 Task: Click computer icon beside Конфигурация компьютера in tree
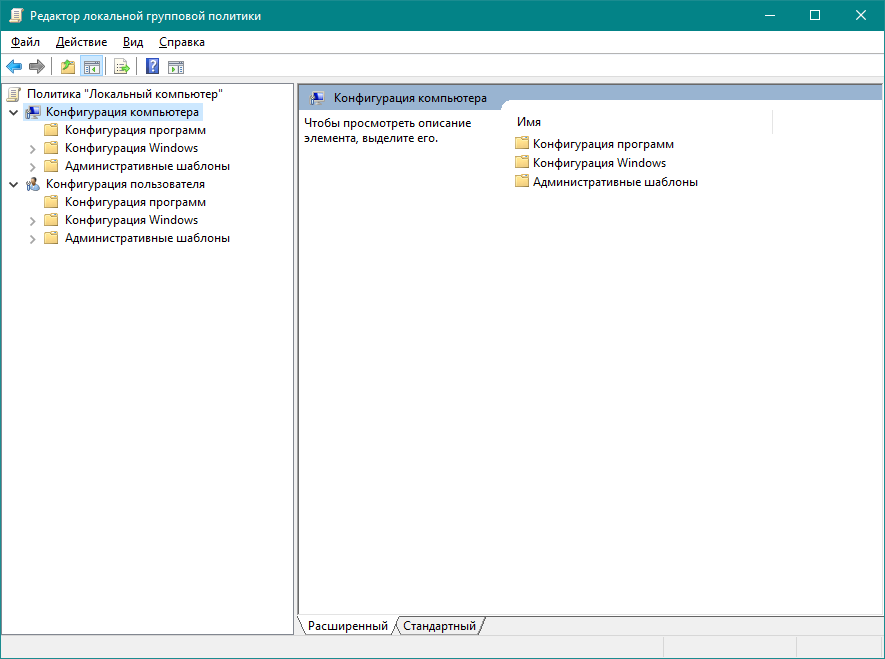(x=33, y=112)
